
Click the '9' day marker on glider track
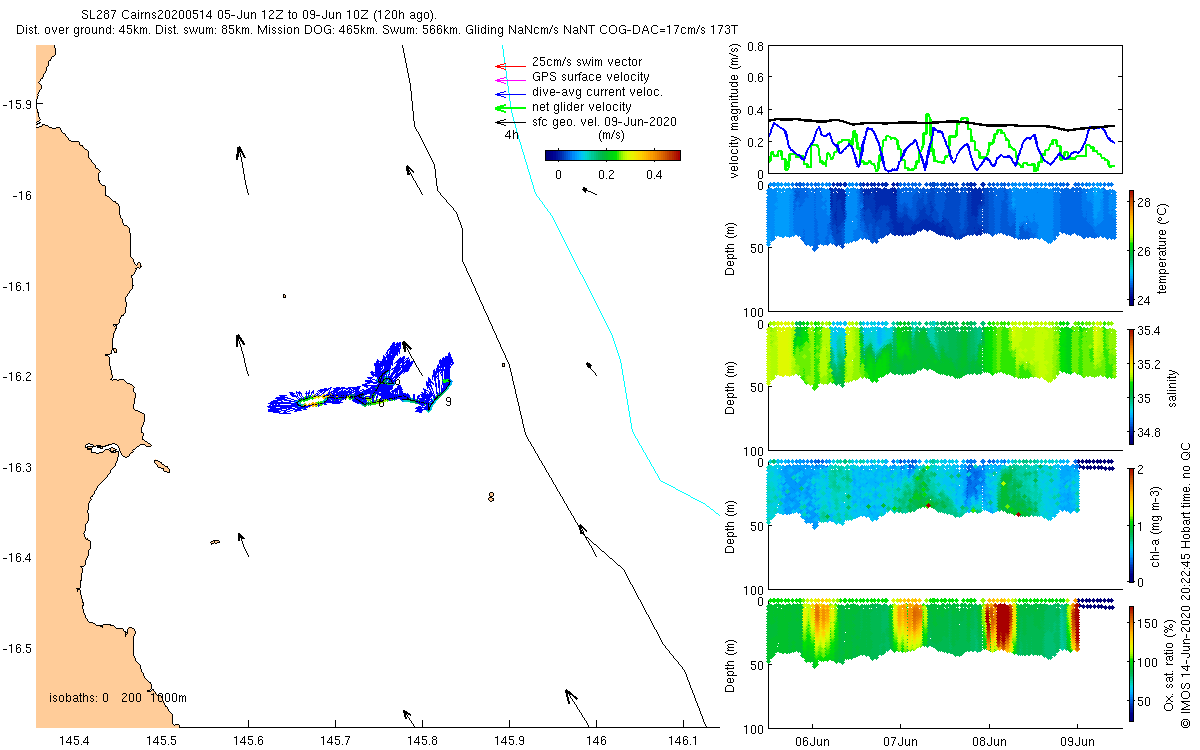448,401
